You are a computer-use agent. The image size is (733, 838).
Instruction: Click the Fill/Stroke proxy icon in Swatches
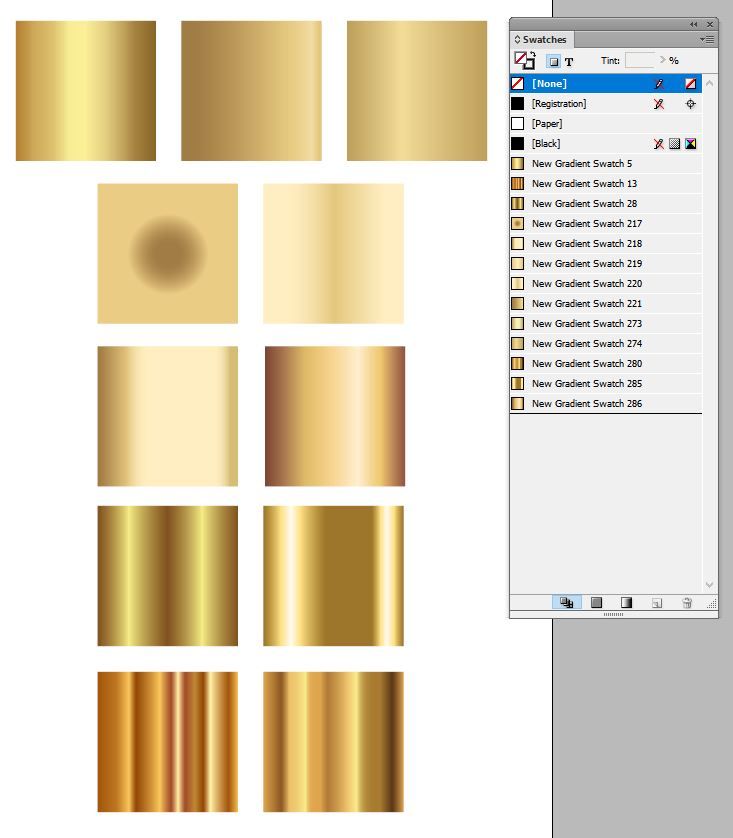[523, 61]
